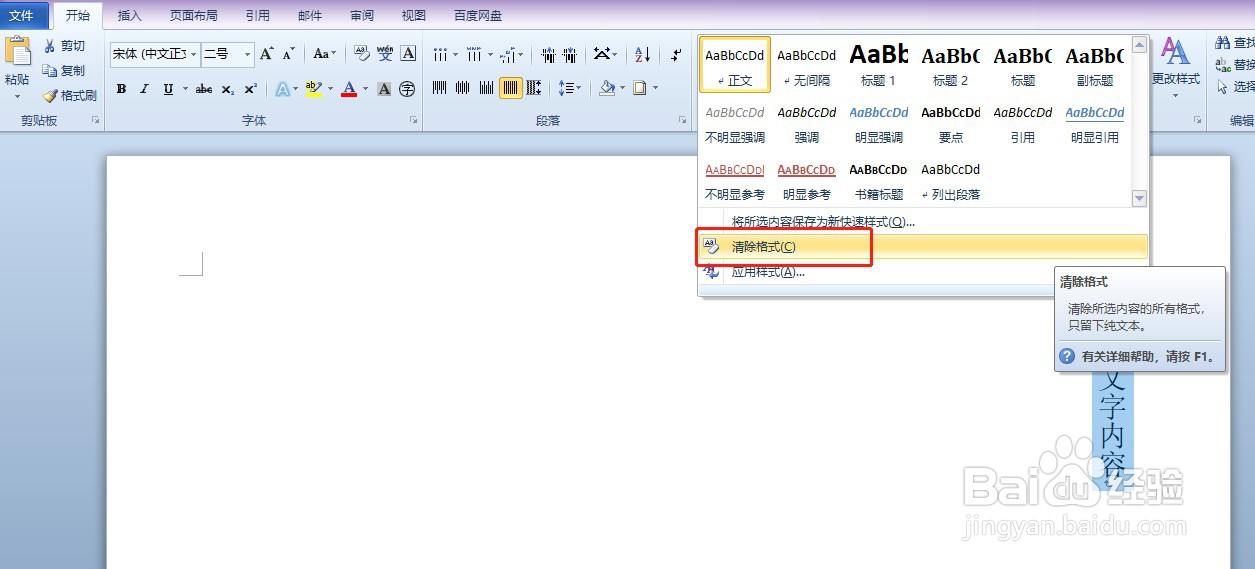Expand the Borders dropdown arrow
The image size is (1255, 569).
(x=655, y=88)
